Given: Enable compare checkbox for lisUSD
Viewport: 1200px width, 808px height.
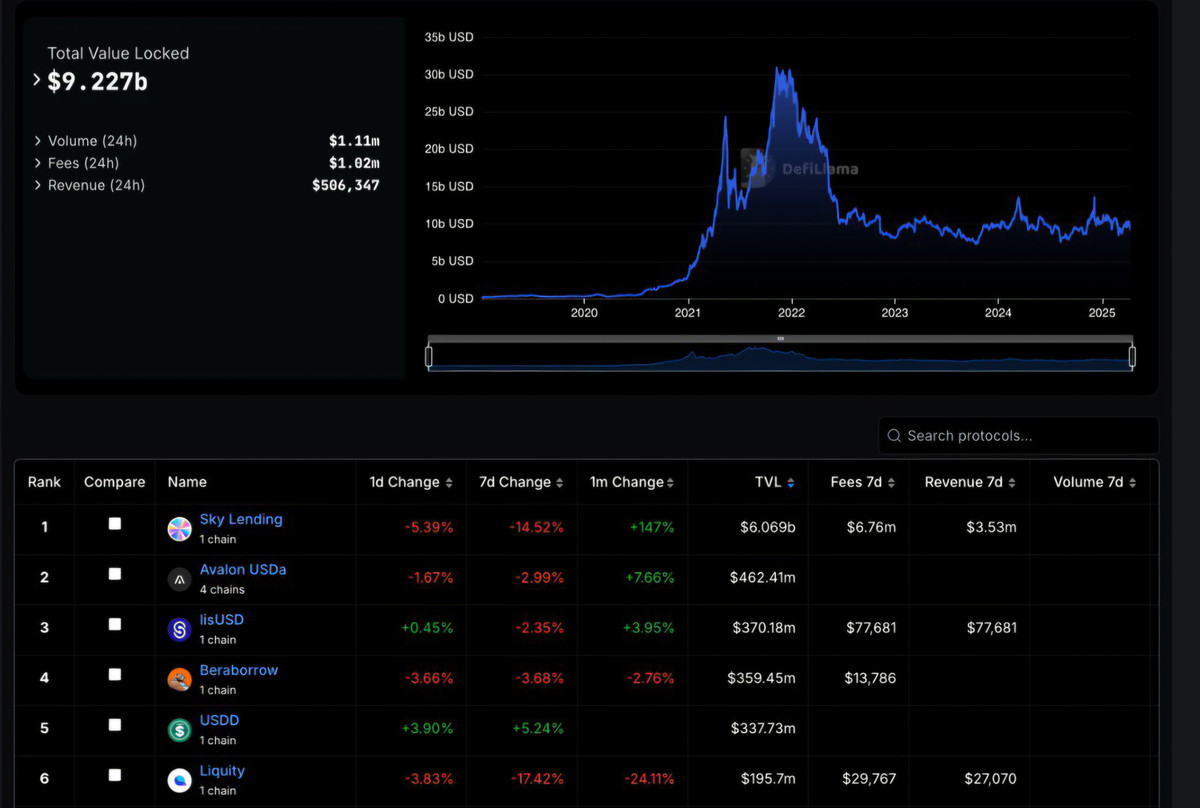Looking at the screenshot, I should (115, 624).
